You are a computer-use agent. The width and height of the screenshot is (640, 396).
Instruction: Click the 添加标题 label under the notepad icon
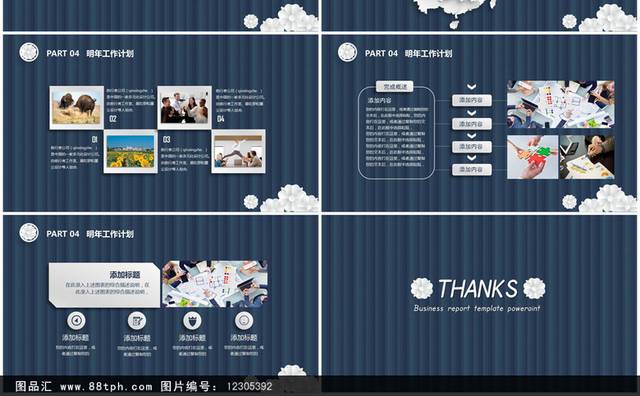(x=137, y=338)
